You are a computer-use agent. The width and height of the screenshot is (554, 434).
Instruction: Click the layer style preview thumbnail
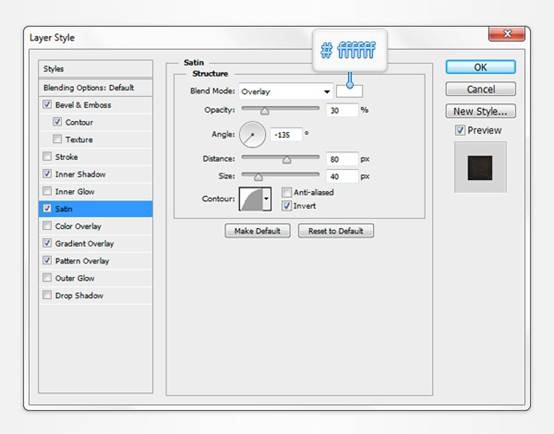(x=480, y=168)
